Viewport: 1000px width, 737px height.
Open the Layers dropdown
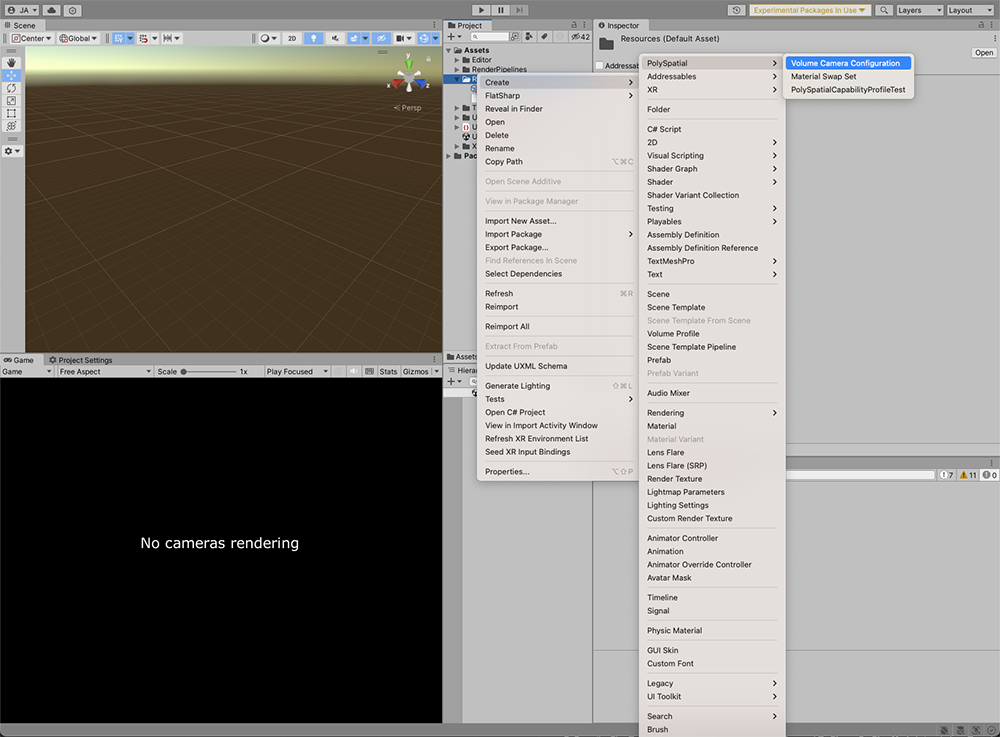(918, 10)
